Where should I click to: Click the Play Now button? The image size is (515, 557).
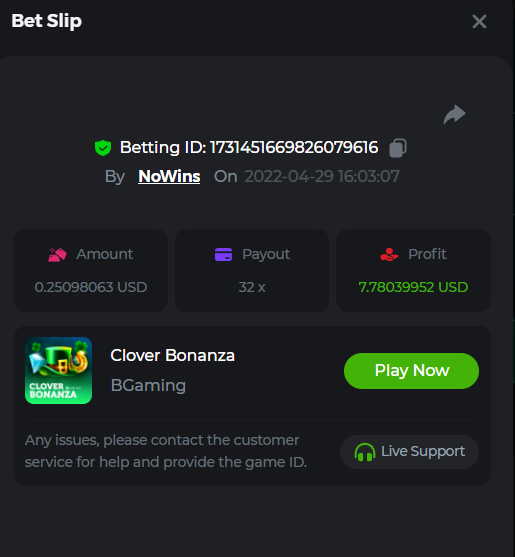click(411, 371)
